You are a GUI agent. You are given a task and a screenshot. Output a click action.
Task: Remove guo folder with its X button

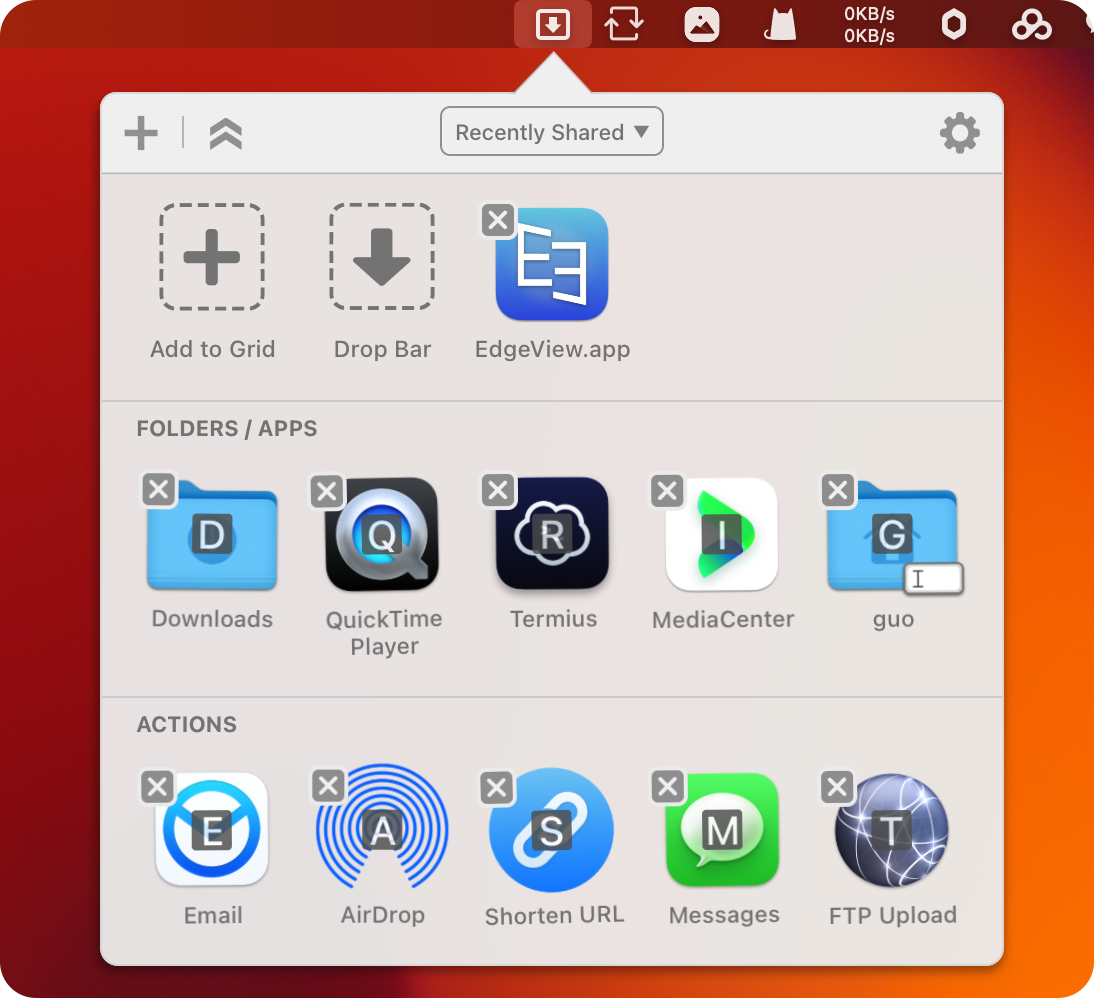click(838, 490)
